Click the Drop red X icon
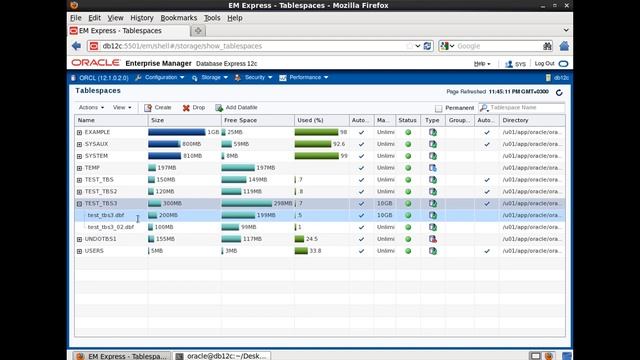Screen dimensions: 640x360 click(x=186, y=108)
